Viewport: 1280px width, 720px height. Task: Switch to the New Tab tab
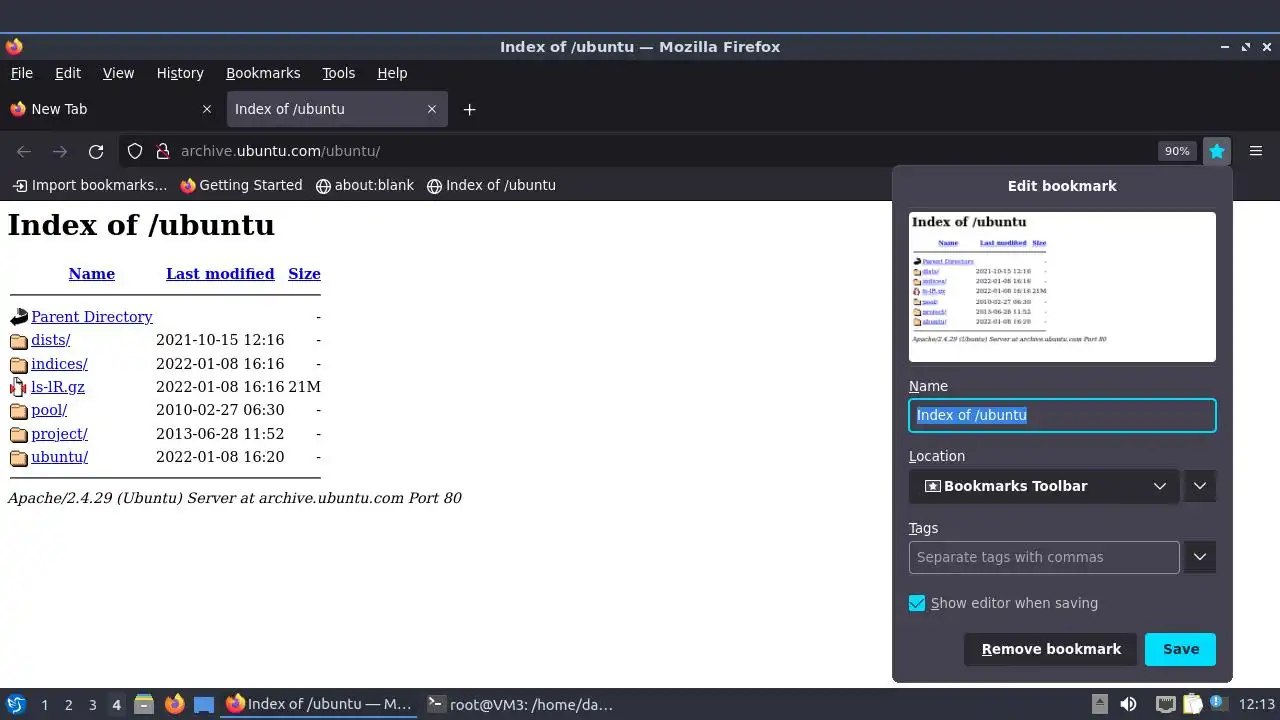click(112, 109)
